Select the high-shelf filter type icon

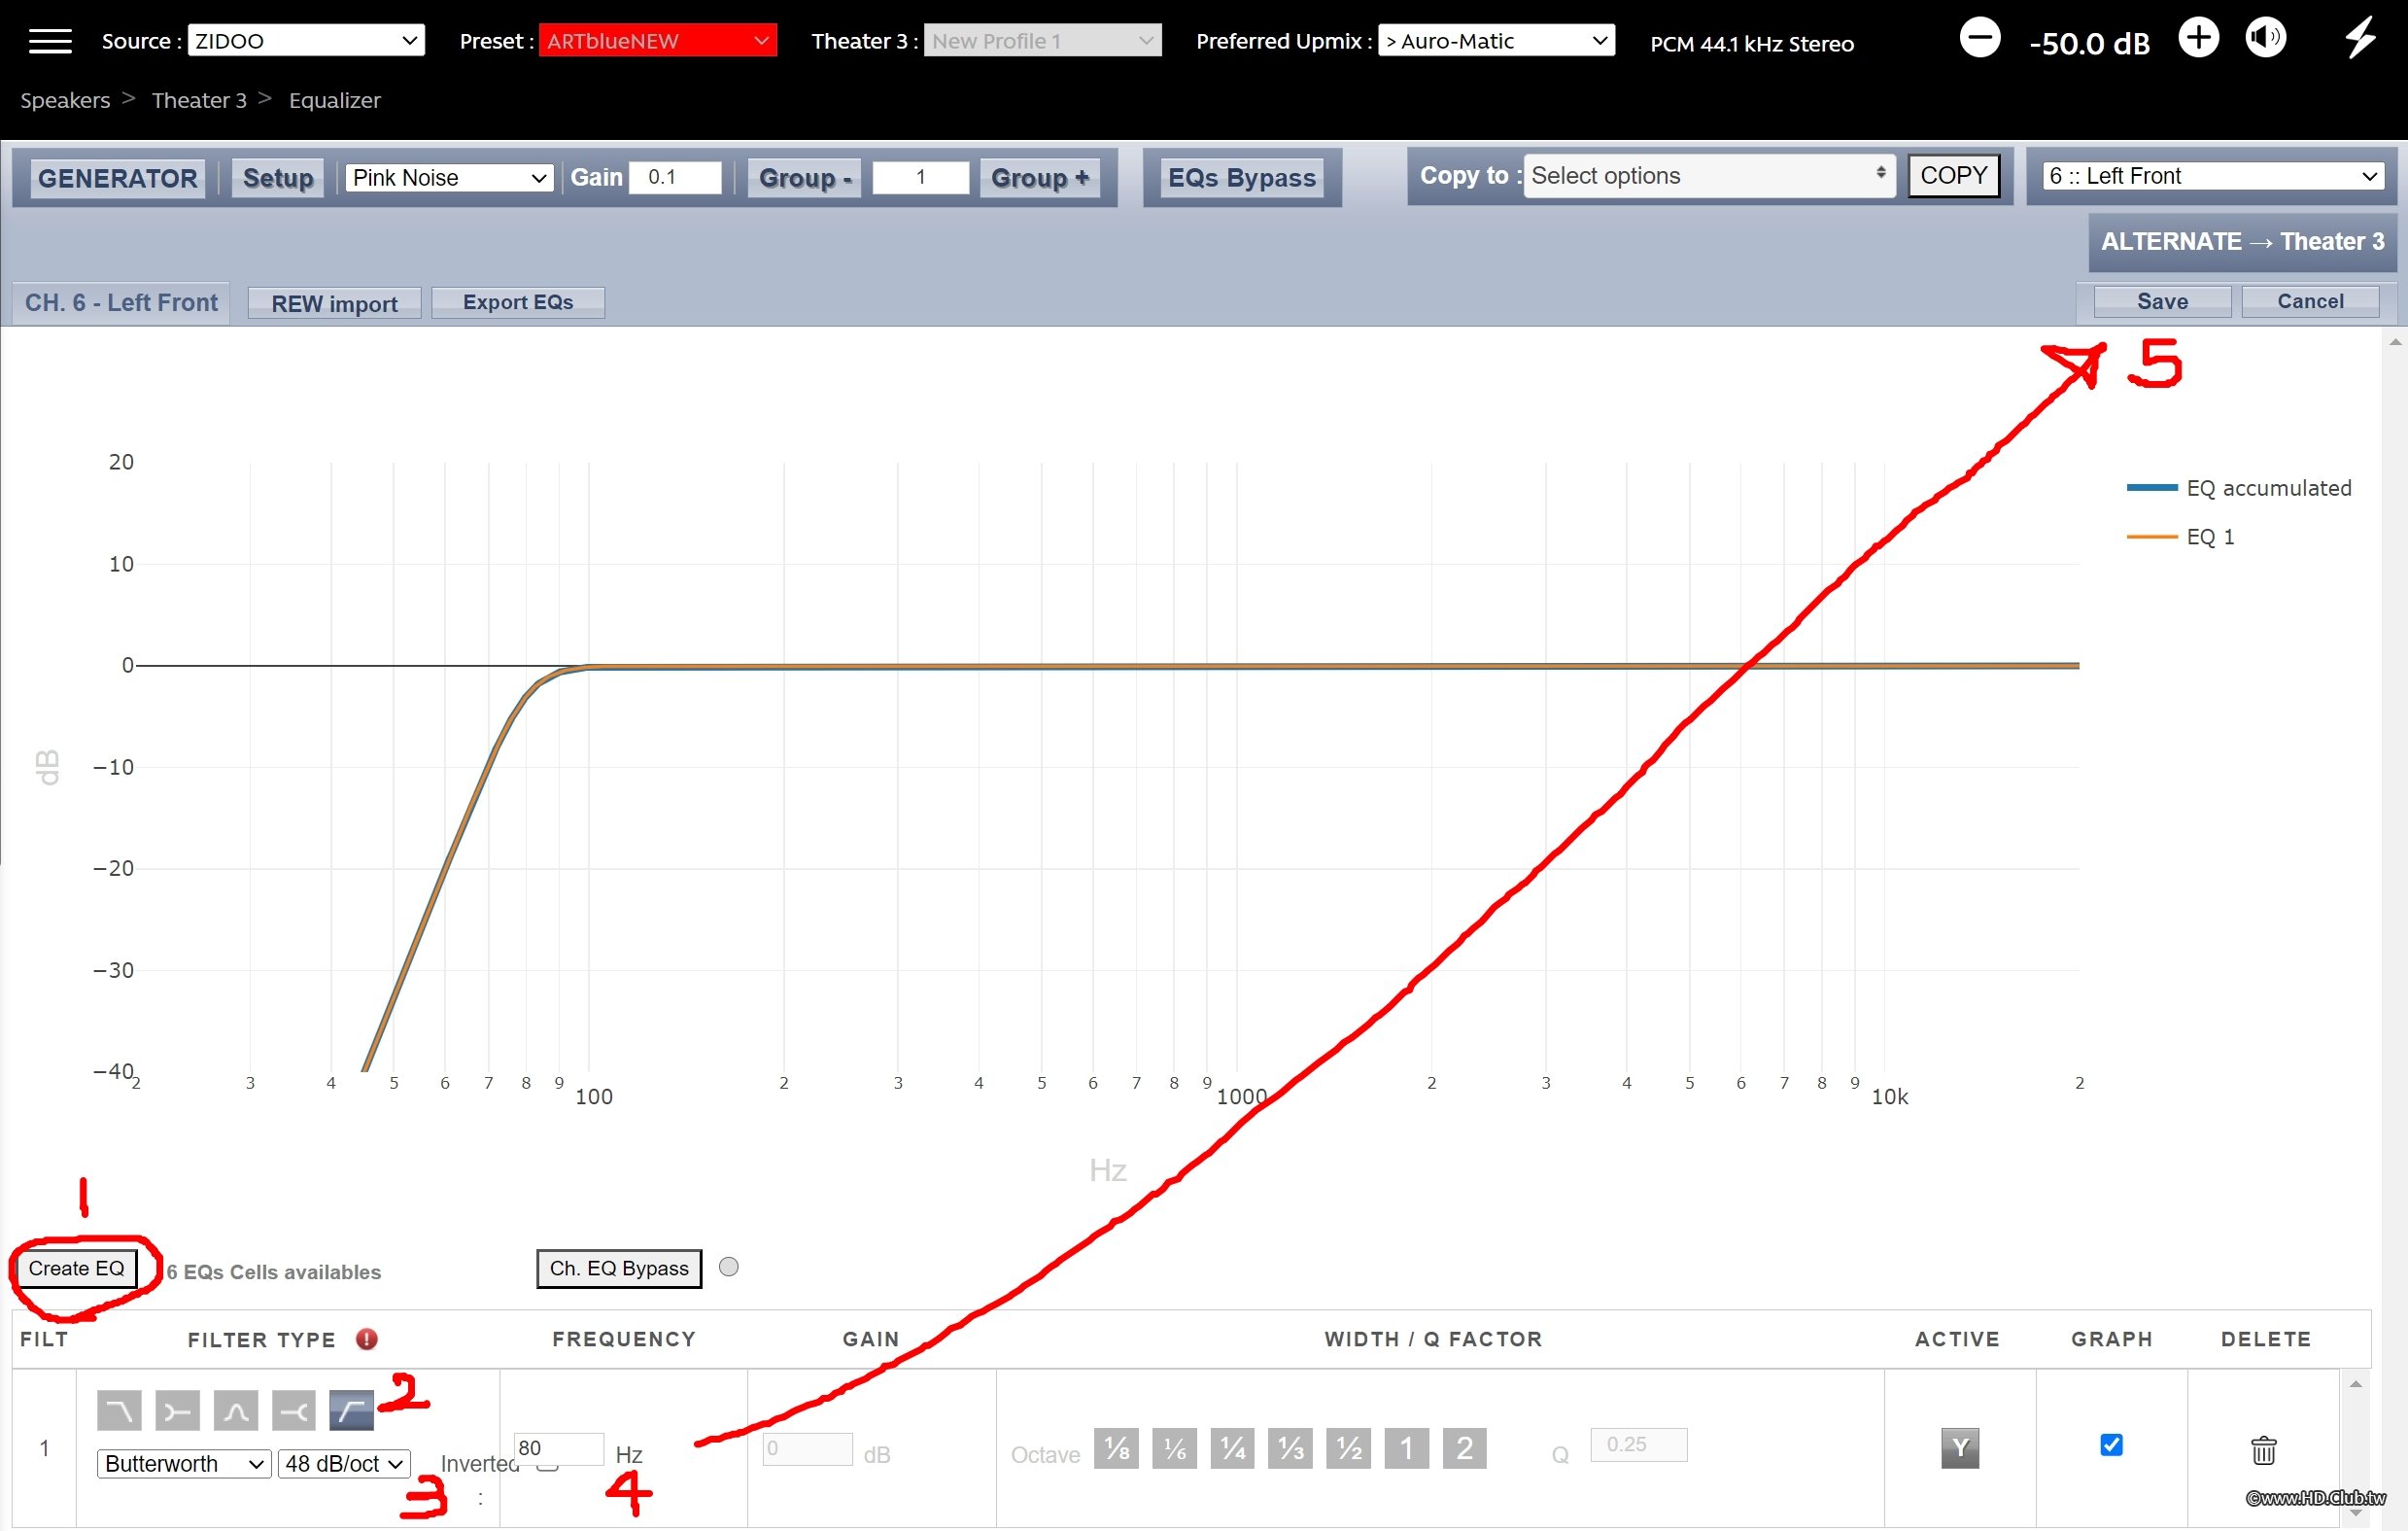(294, 1411)
